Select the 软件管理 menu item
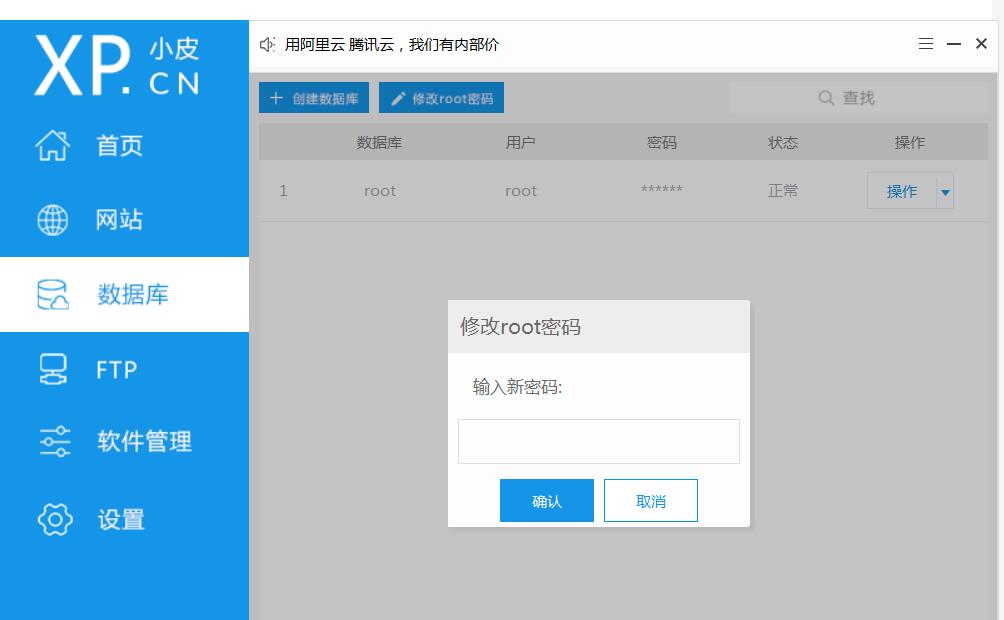Image resolution: width=1004 pixels, height=620 pixels. click(144, 442)
